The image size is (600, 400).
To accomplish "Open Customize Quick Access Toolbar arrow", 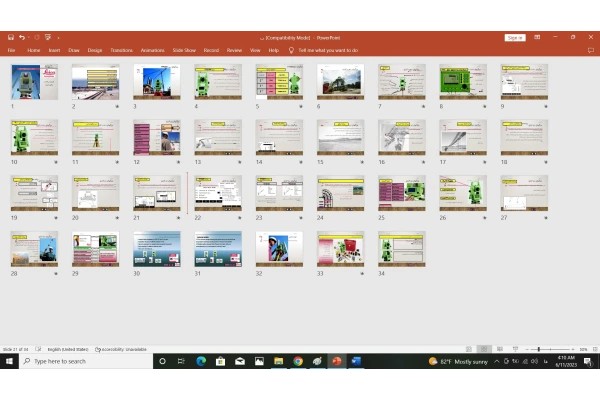I will [x=58, y=38].
